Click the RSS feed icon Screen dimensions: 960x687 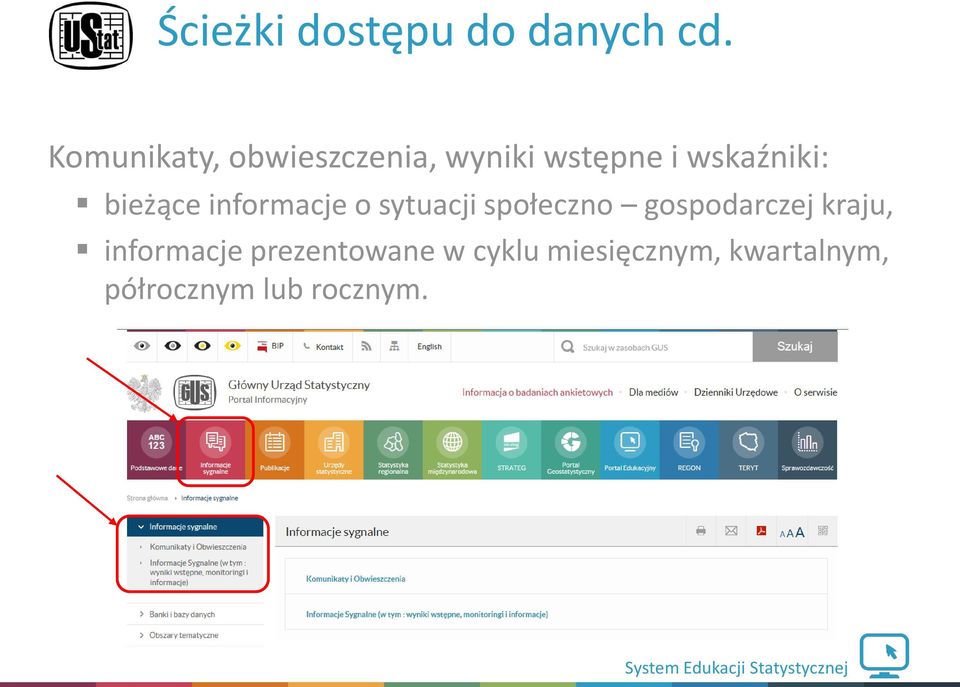tap(366, 347)
